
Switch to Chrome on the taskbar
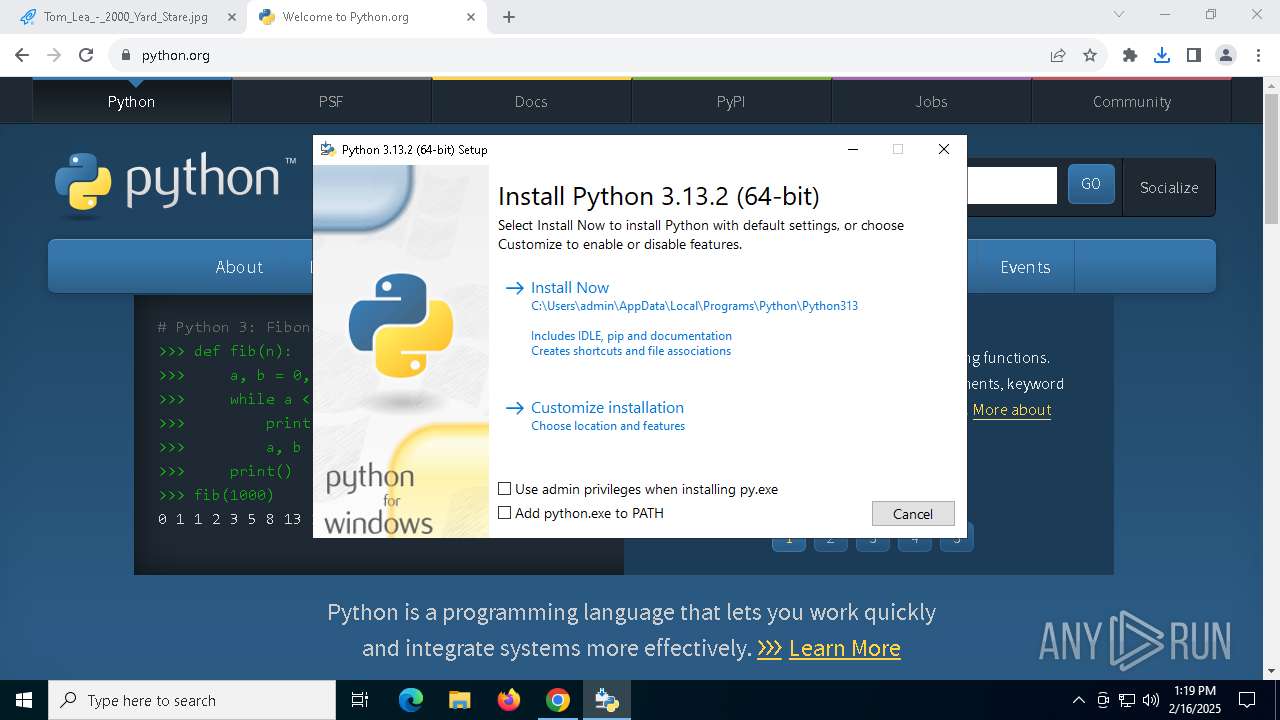pos(558,700)
